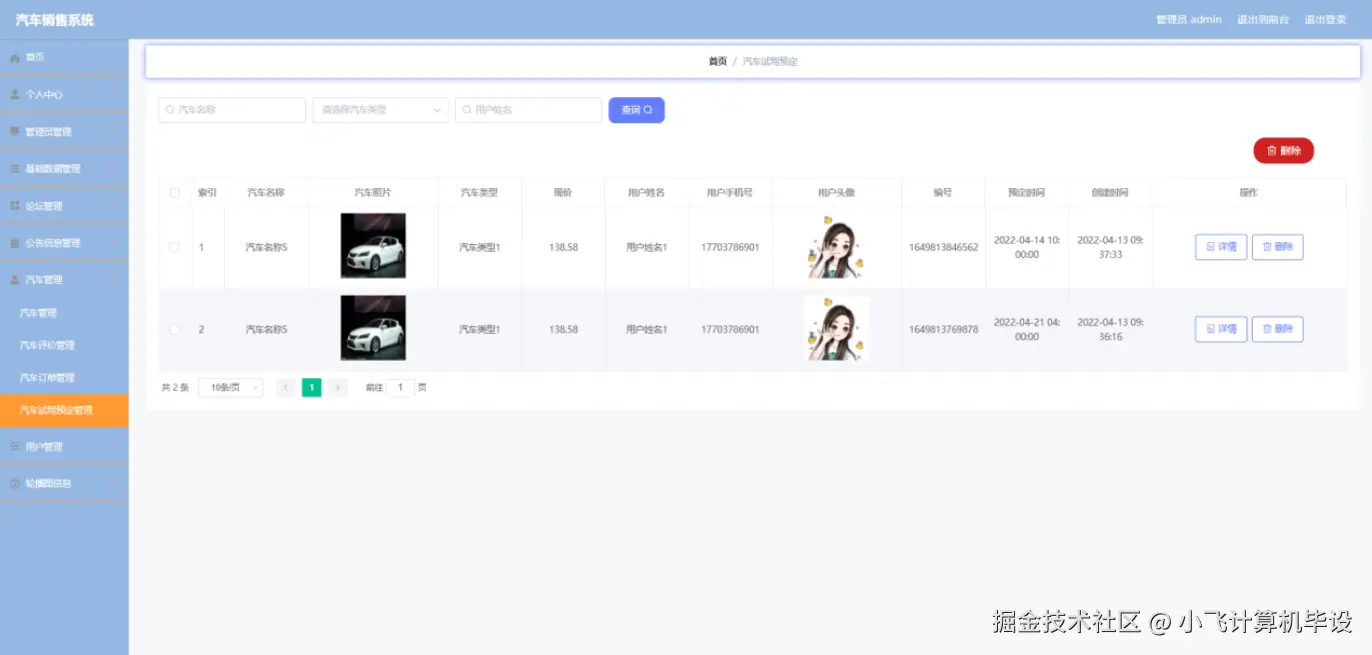This screenshot has width=1372, height=655.
Task: Click 共 2 条 total count text
Action: pos(175,388)
